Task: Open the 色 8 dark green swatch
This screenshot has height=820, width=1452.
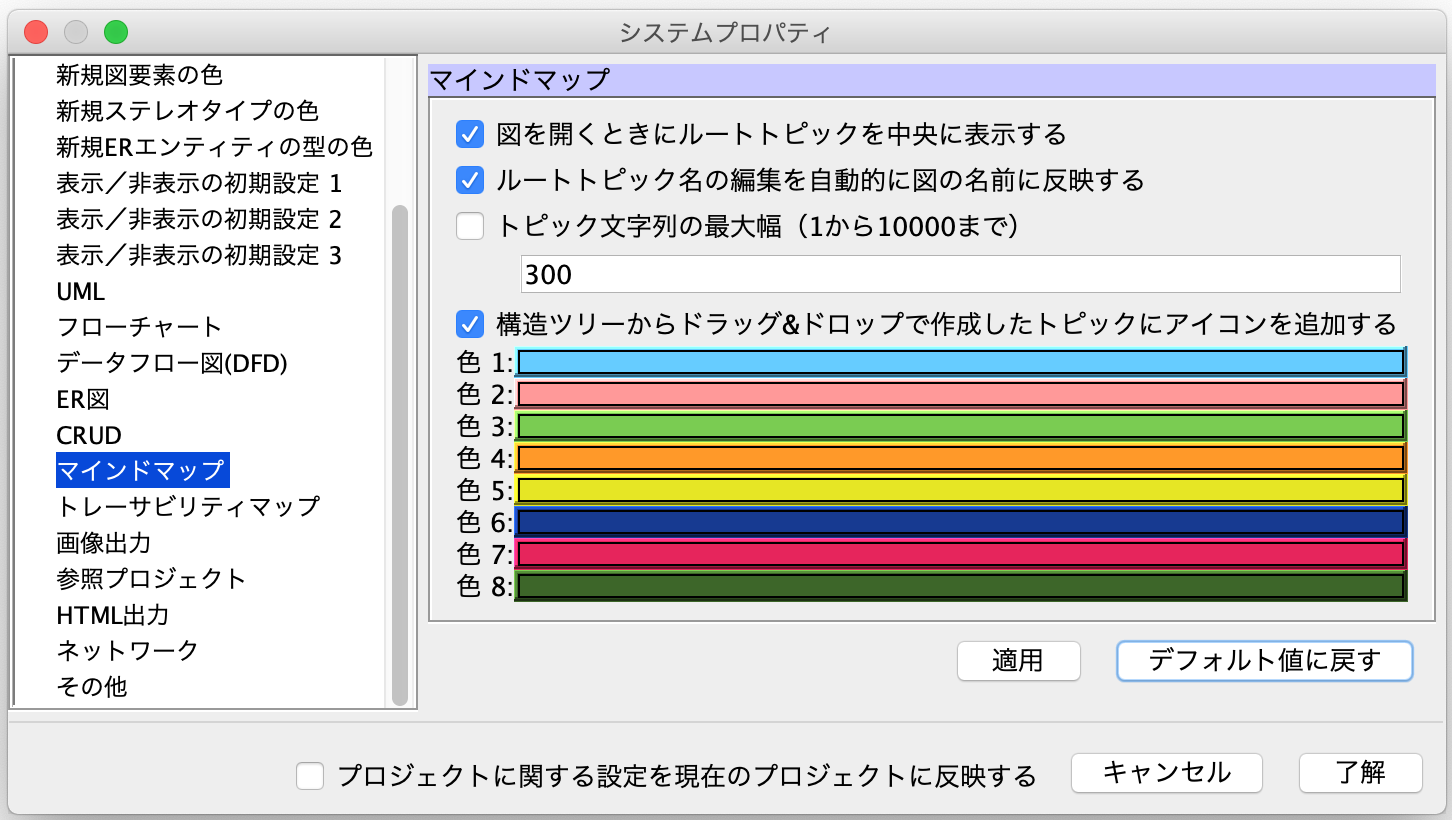Action: pyautogui.click(x=960, y=586)
